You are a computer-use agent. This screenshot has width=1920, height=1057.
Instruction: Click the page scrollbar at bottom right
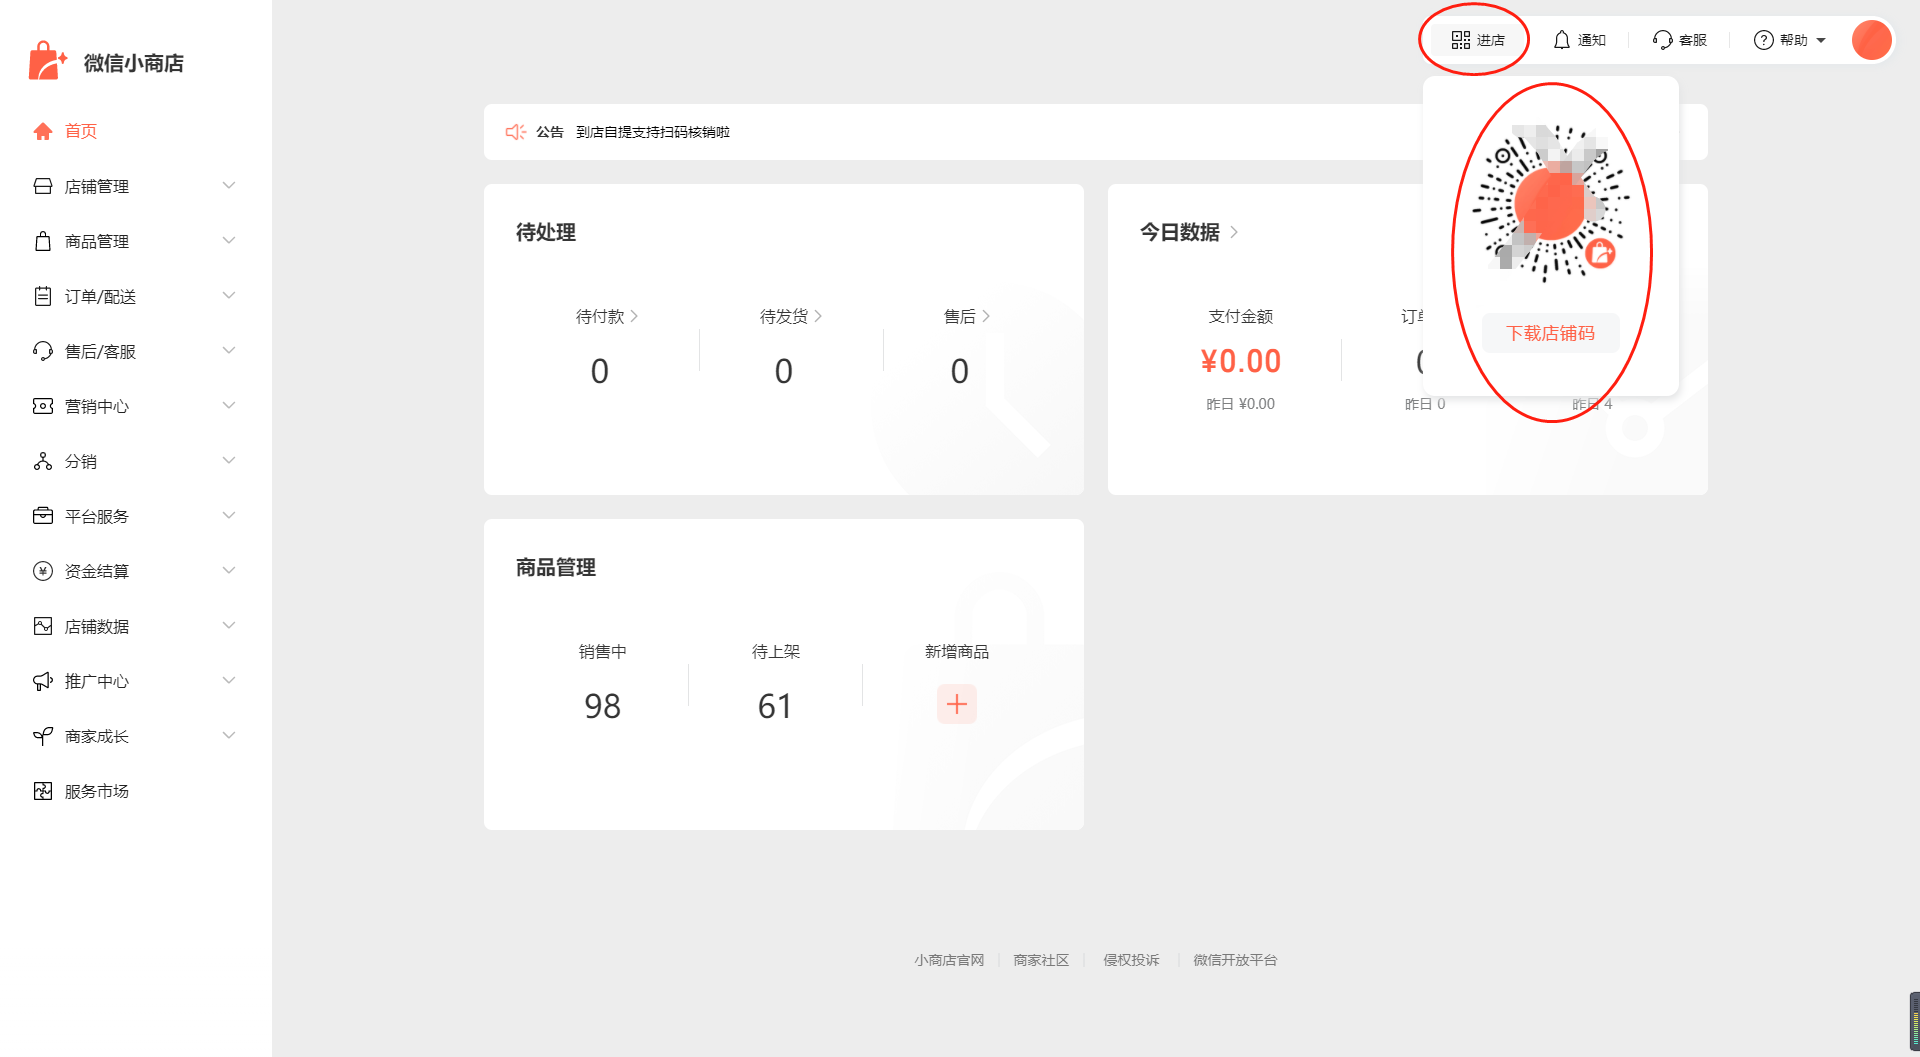1914,1022
